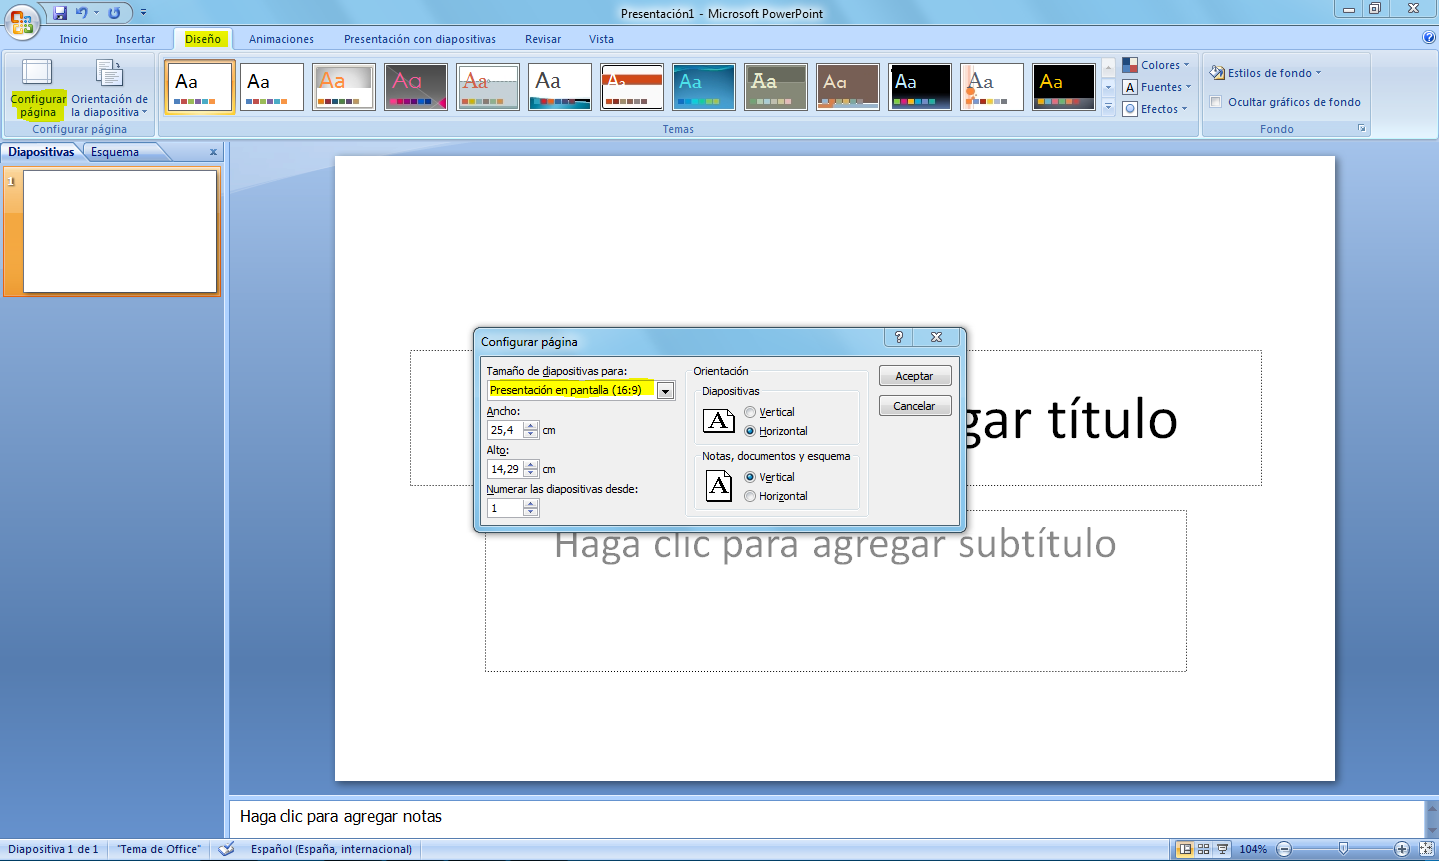Click the slide numbering start field
This screenshot has width=1439, height=861.
(x=505, y=508)
